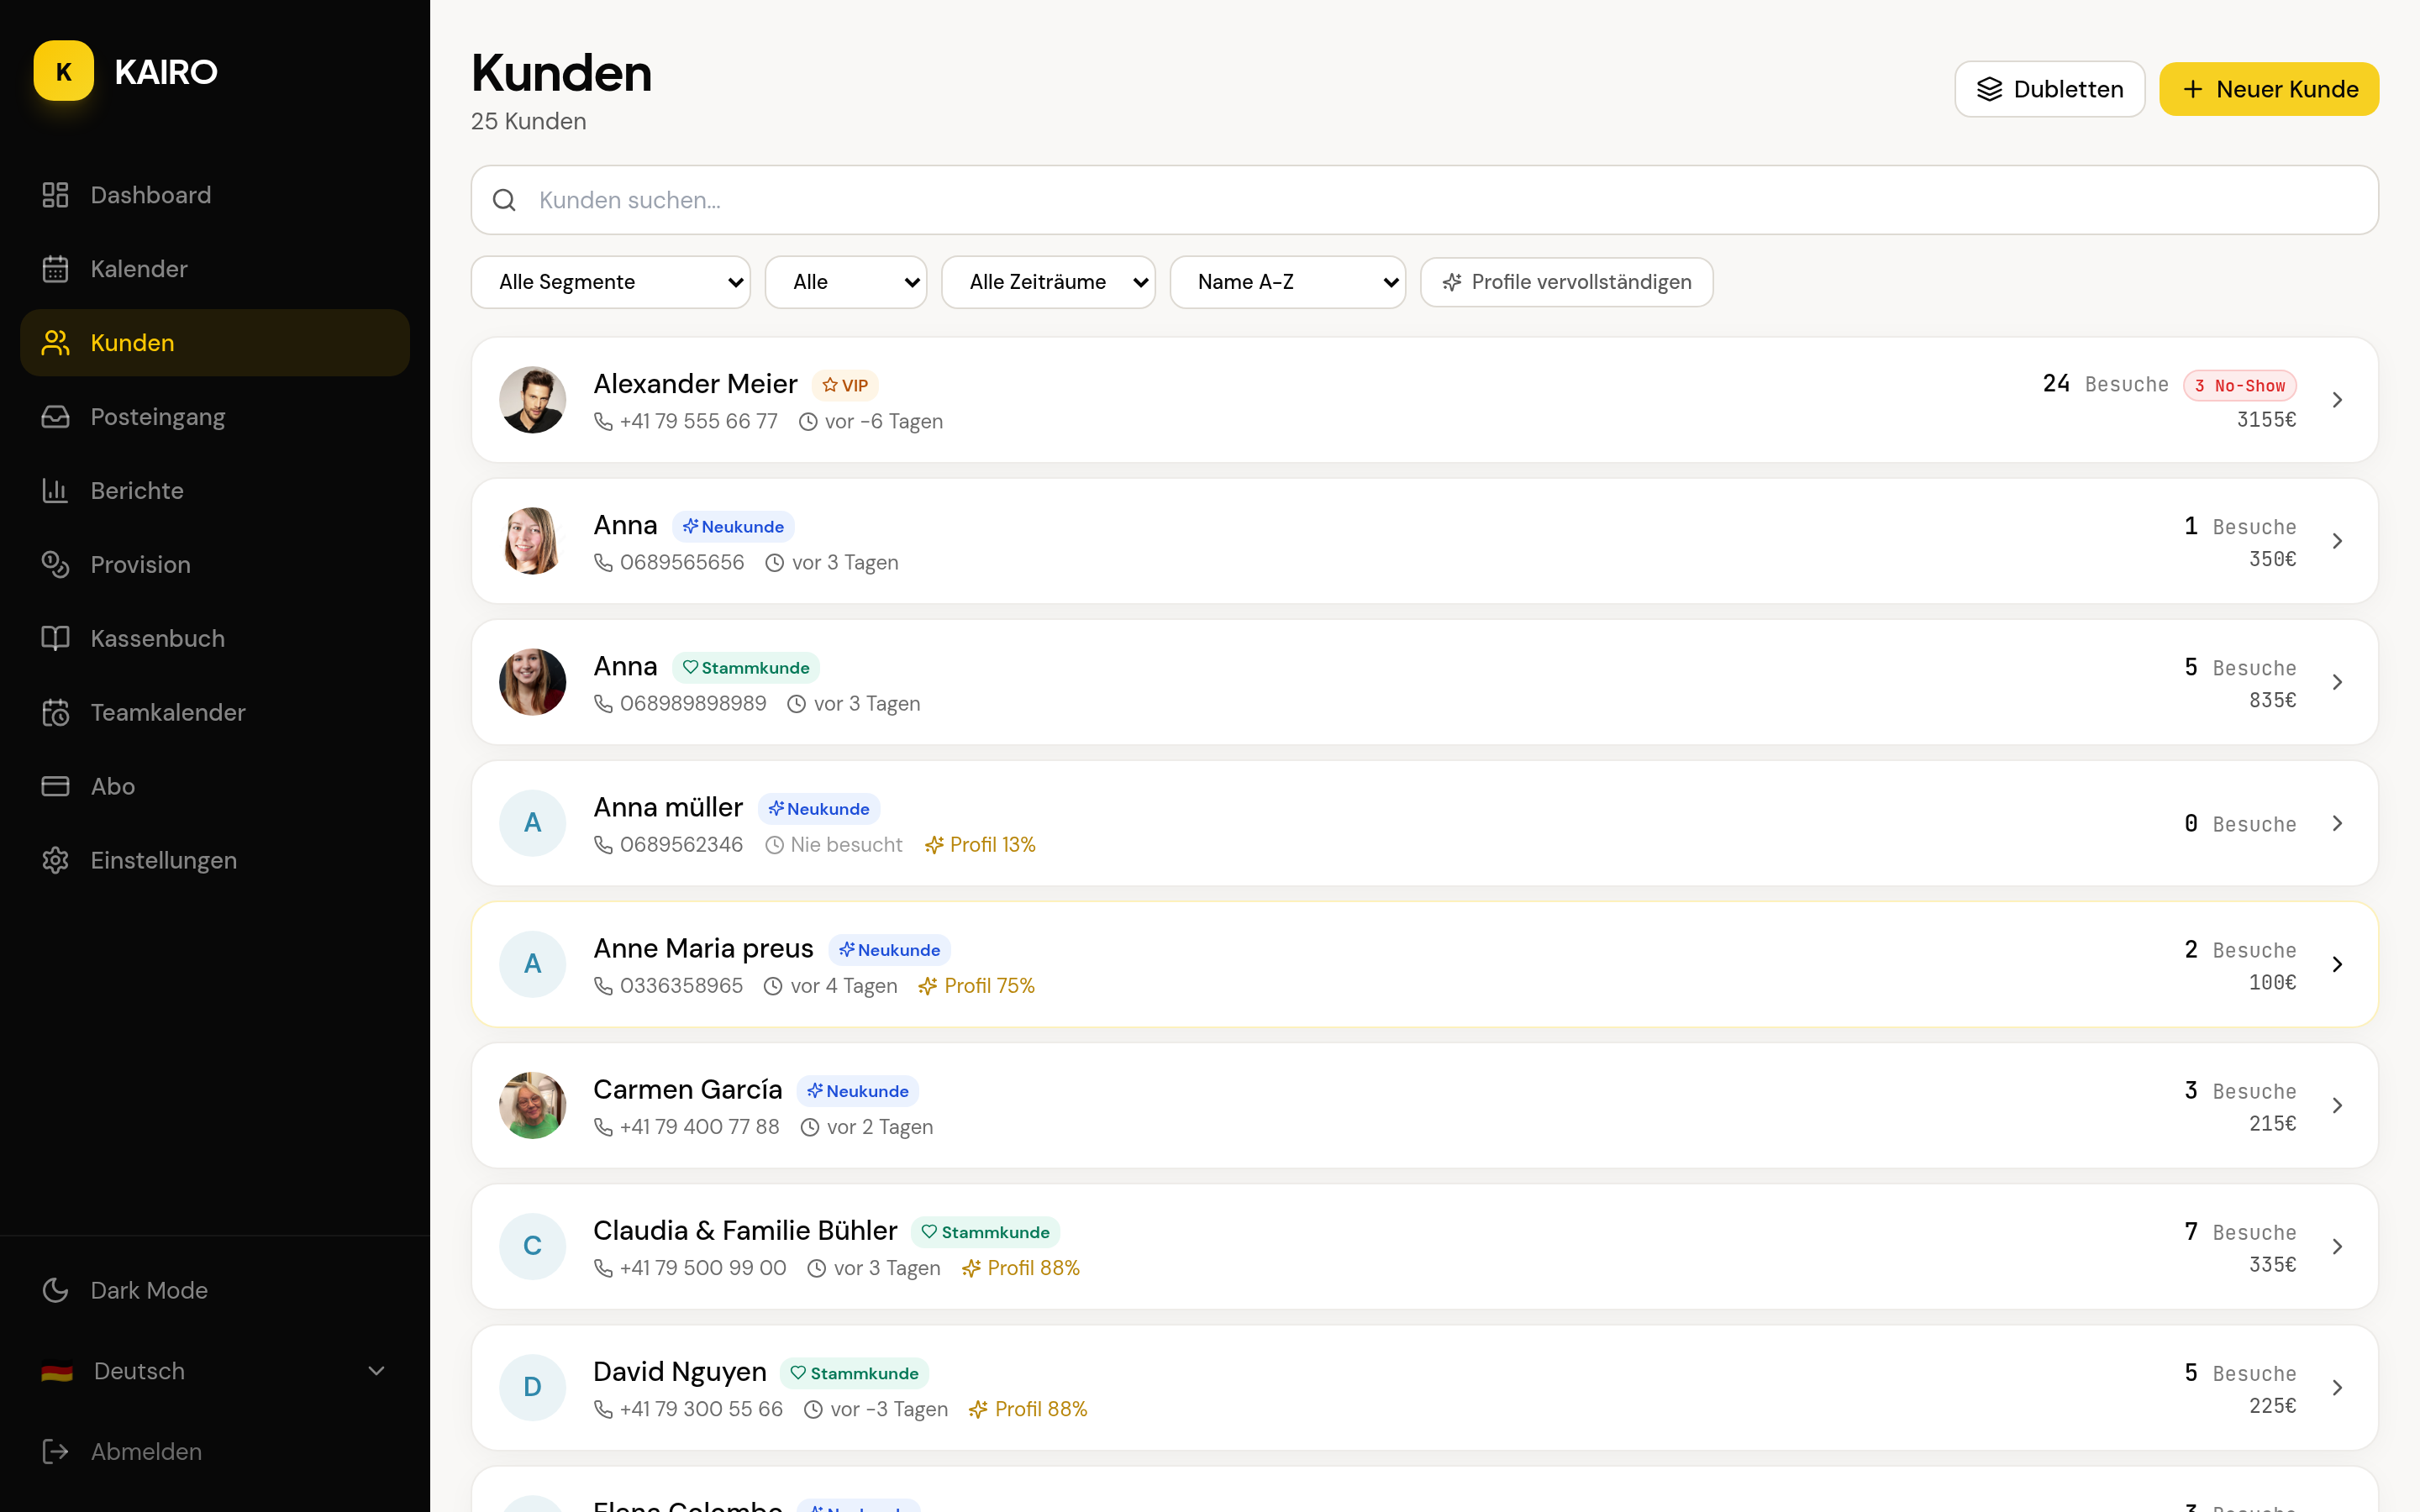Click the Stammkunde badge on Anna
The image size is (2420, 1512).
click(x=745, y=668)
